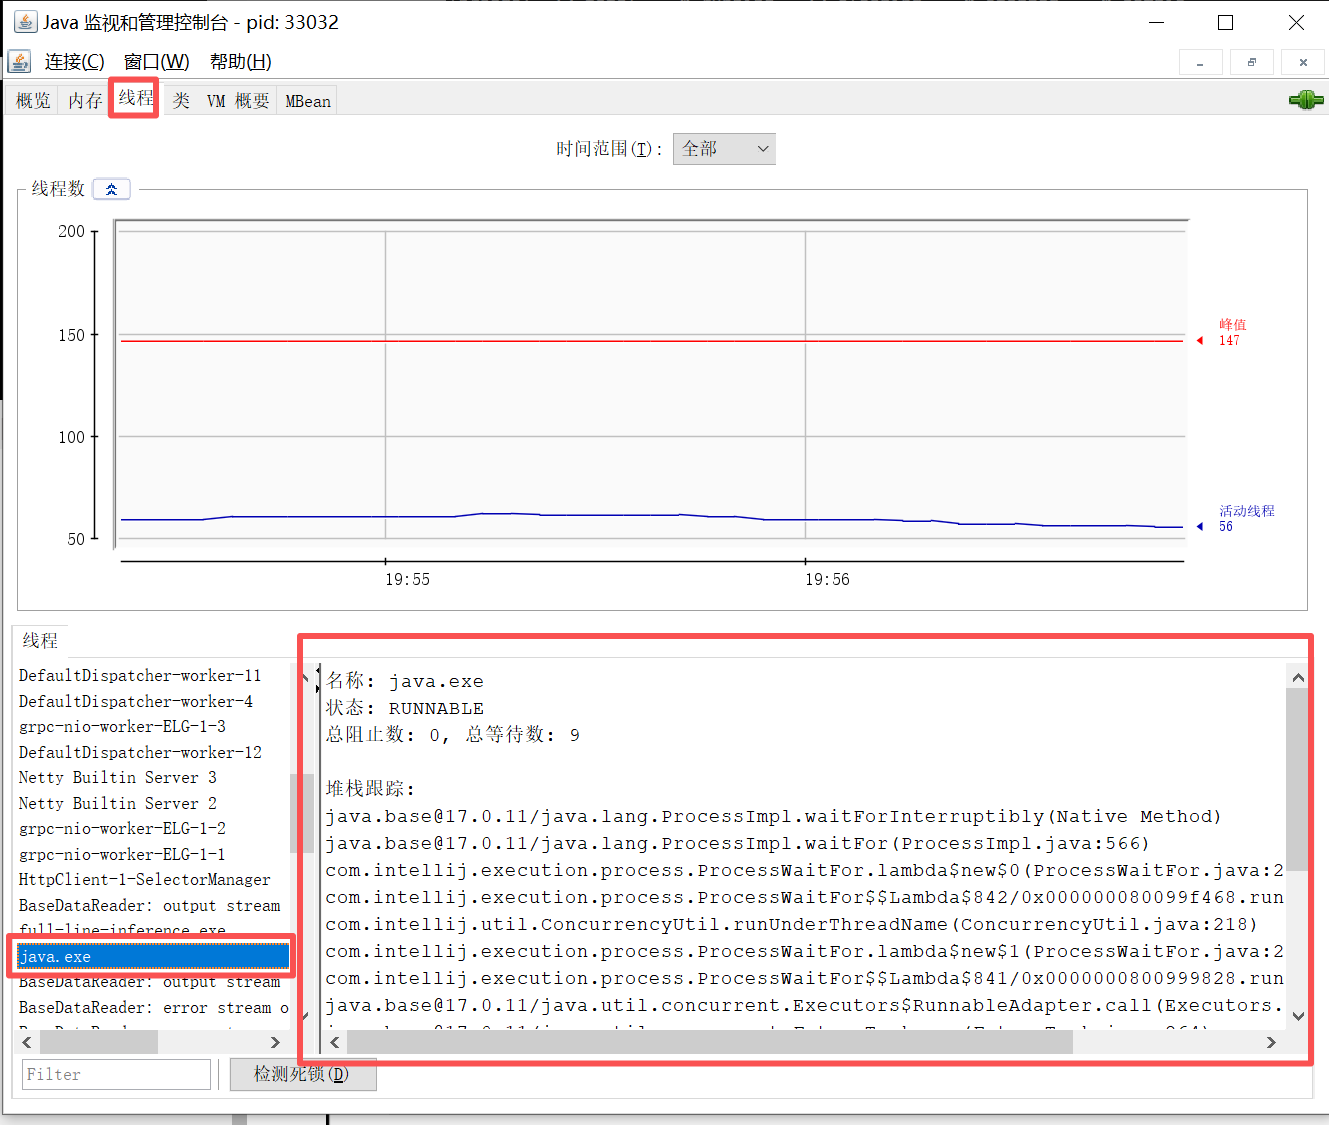1329x1125 pixels.
Task: Collapse the 线程数 chart panel
Action: (x=111, y=189)
